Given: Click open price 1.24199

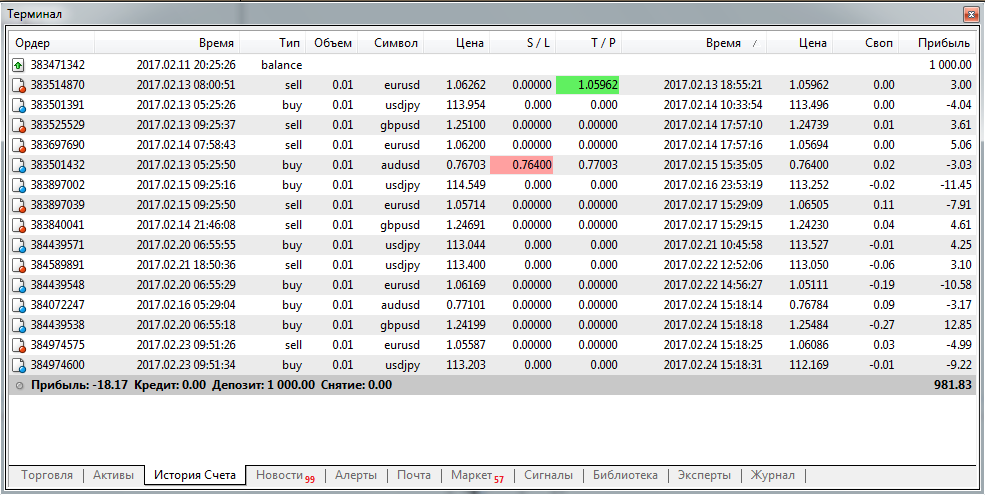Looking at the screenshot, I should [x=465, y=325].
